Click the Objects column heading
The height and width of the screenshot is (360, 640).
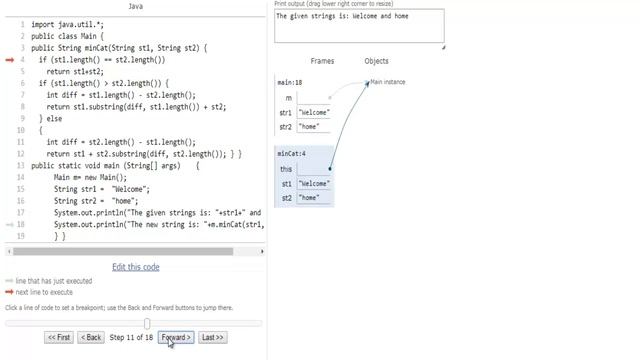pos(376,61)
